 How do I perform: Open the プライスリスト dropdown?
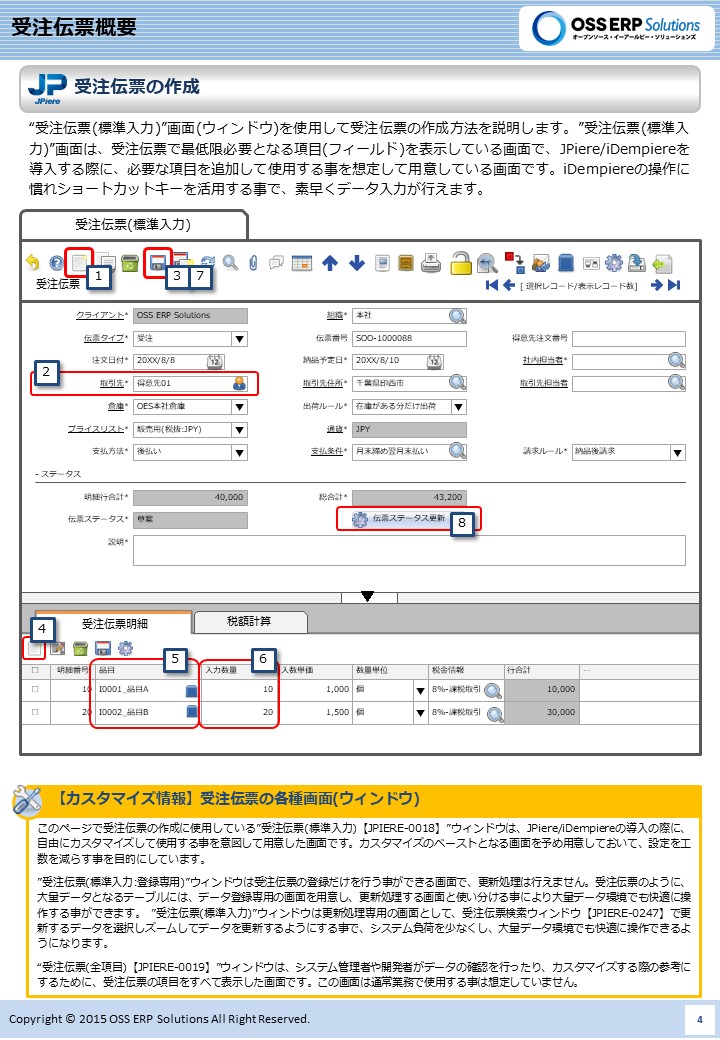coord(240,430)
